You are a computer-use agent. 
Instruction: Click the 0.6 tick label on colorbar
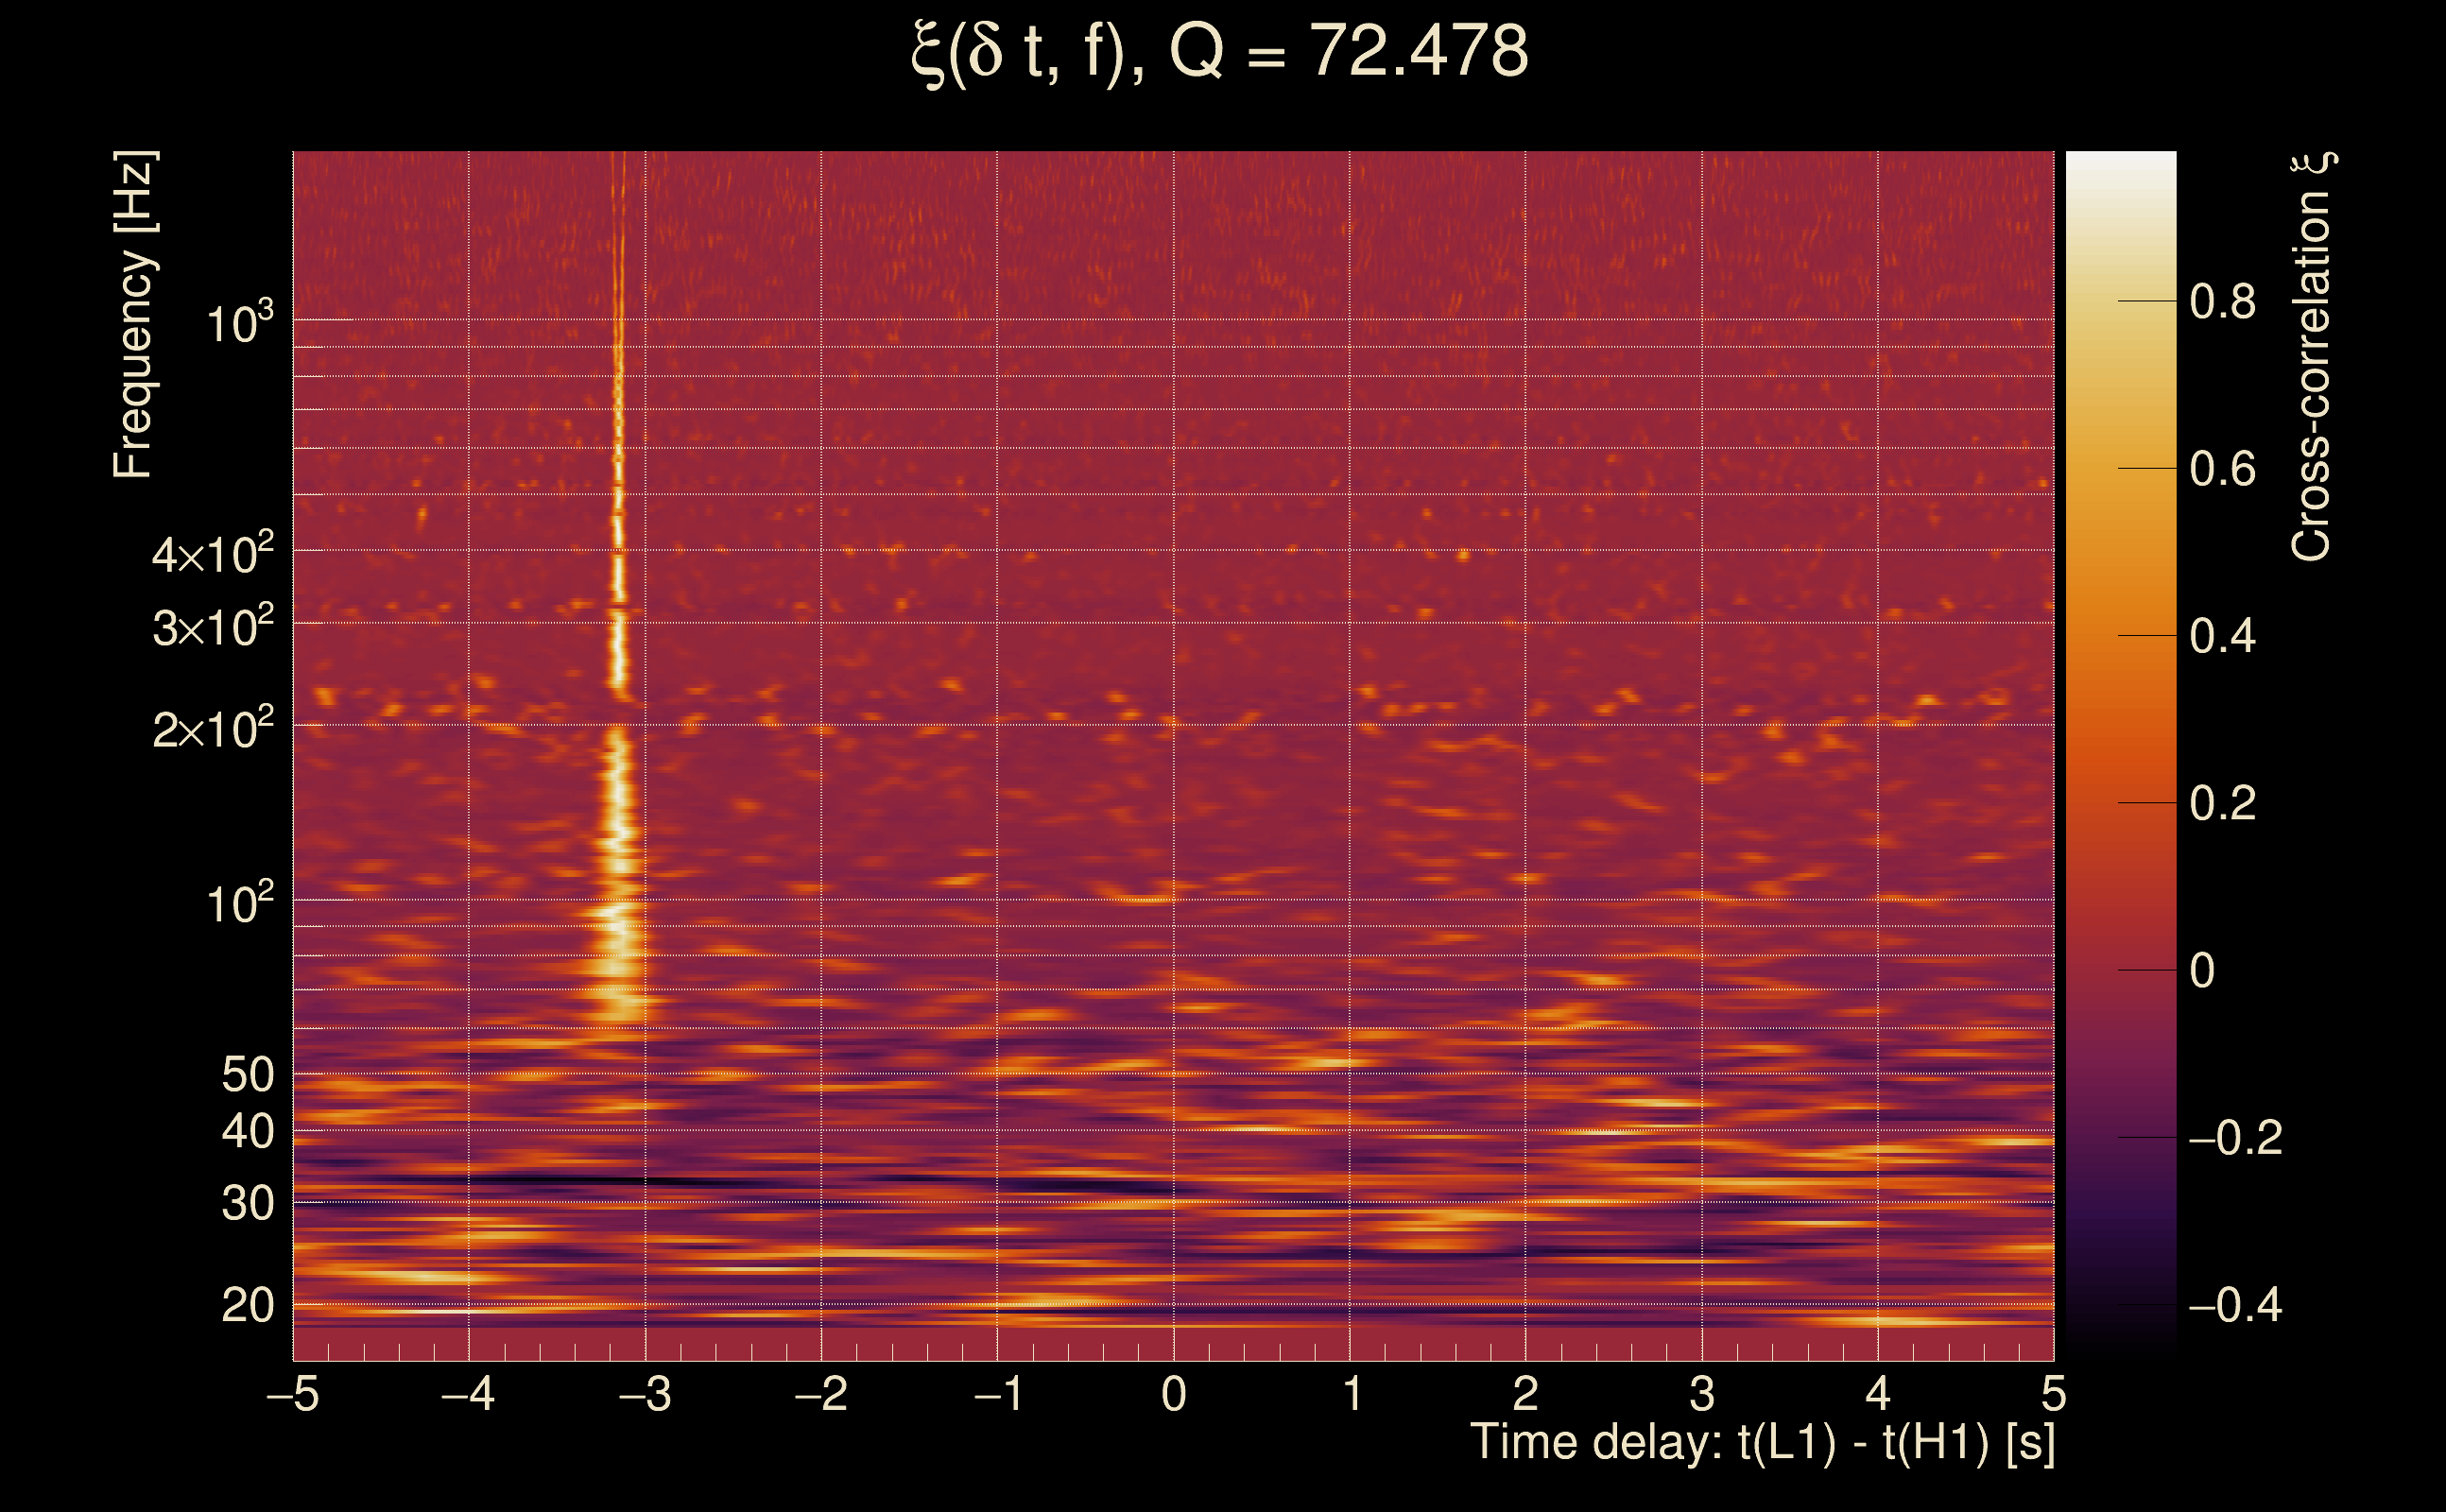point(2222,469)
